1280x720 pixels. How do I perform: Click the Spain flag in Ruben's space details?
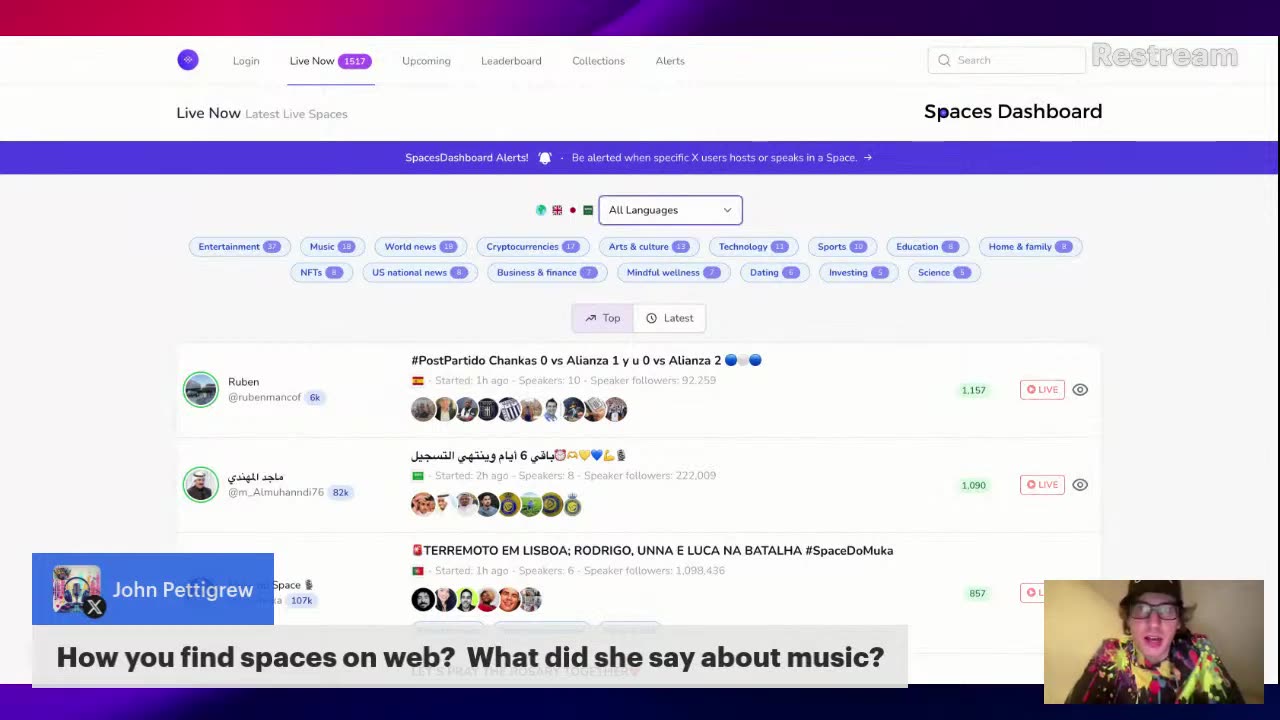coord(418,381)
